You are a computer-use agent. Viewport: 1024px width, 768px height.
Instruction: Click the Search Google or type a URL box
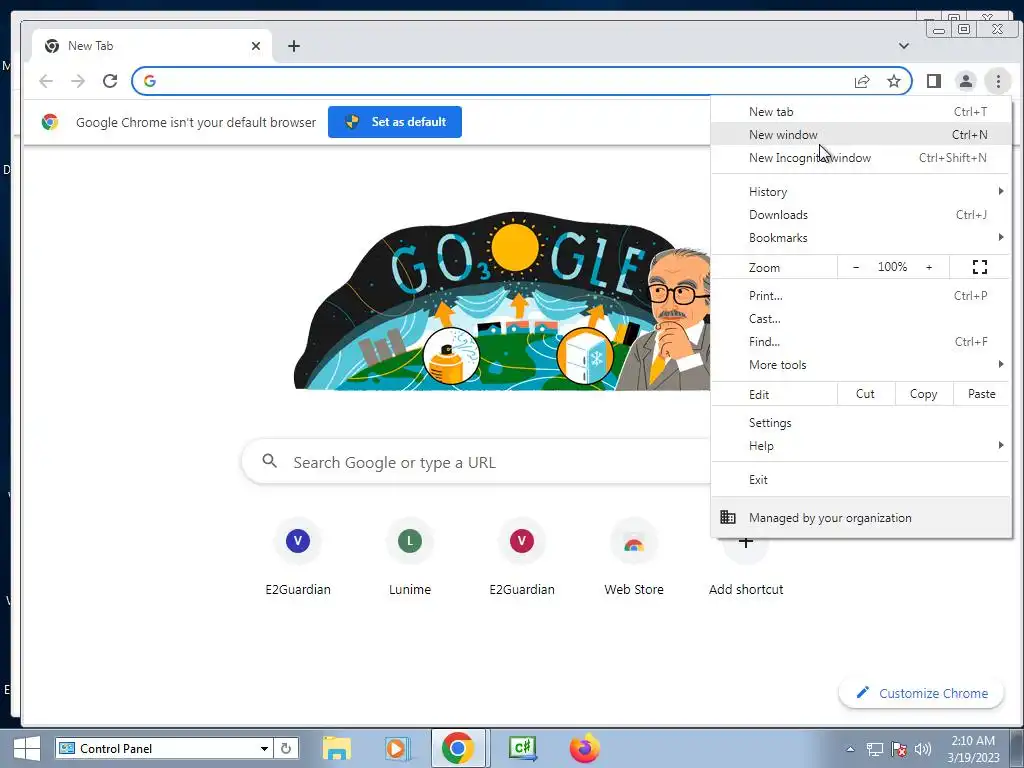[477, 462]
